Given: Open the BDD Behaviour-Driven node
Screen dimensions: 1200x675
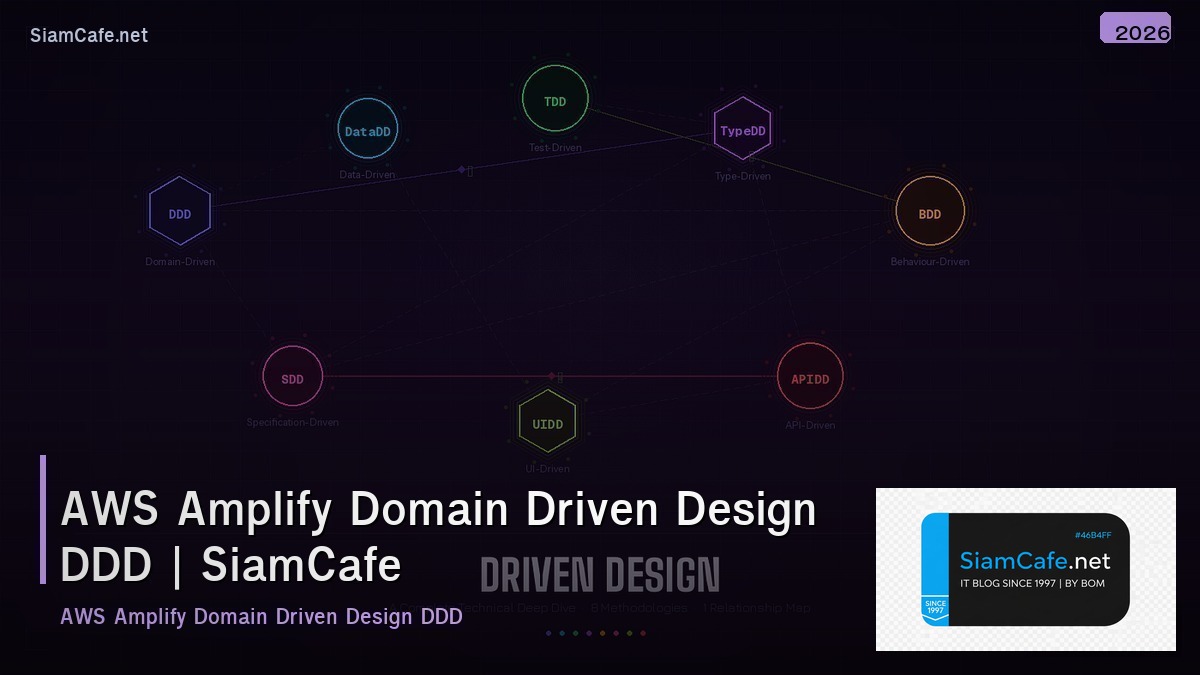Looking at the screenshot, I should [929, 212].
